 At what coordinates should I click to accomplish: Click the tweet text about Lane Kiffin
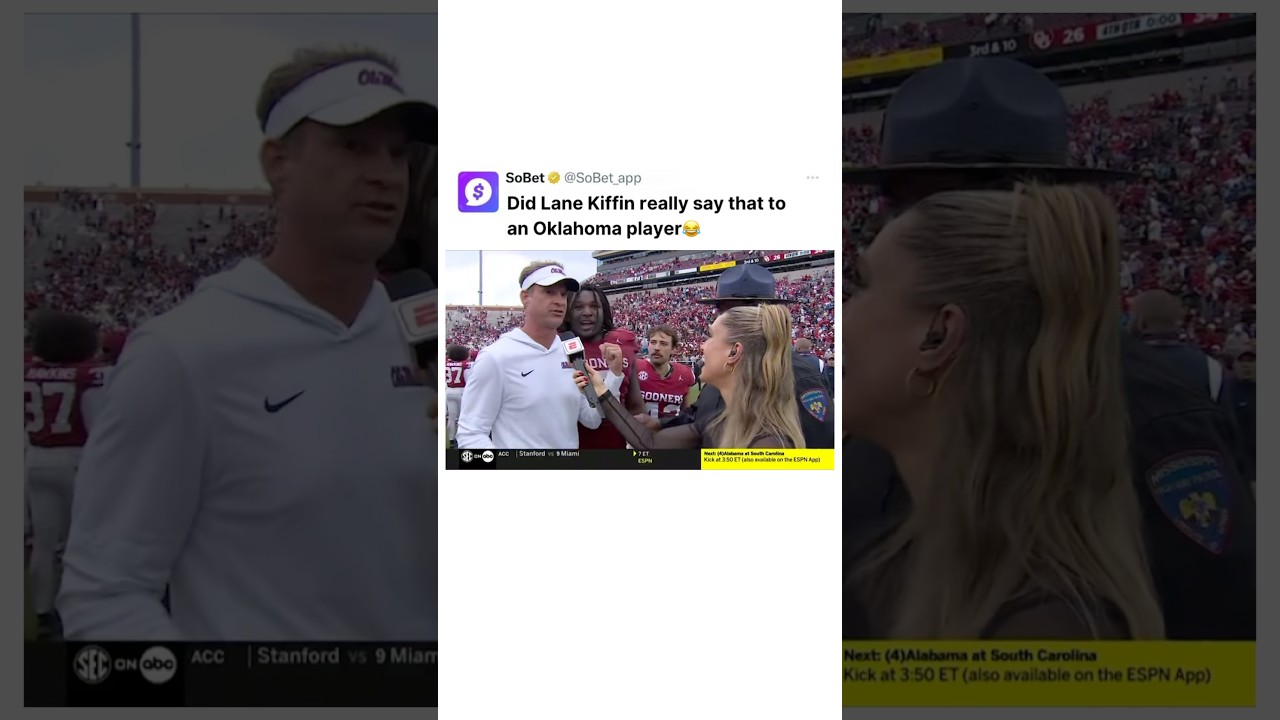(x=646, y=216)
